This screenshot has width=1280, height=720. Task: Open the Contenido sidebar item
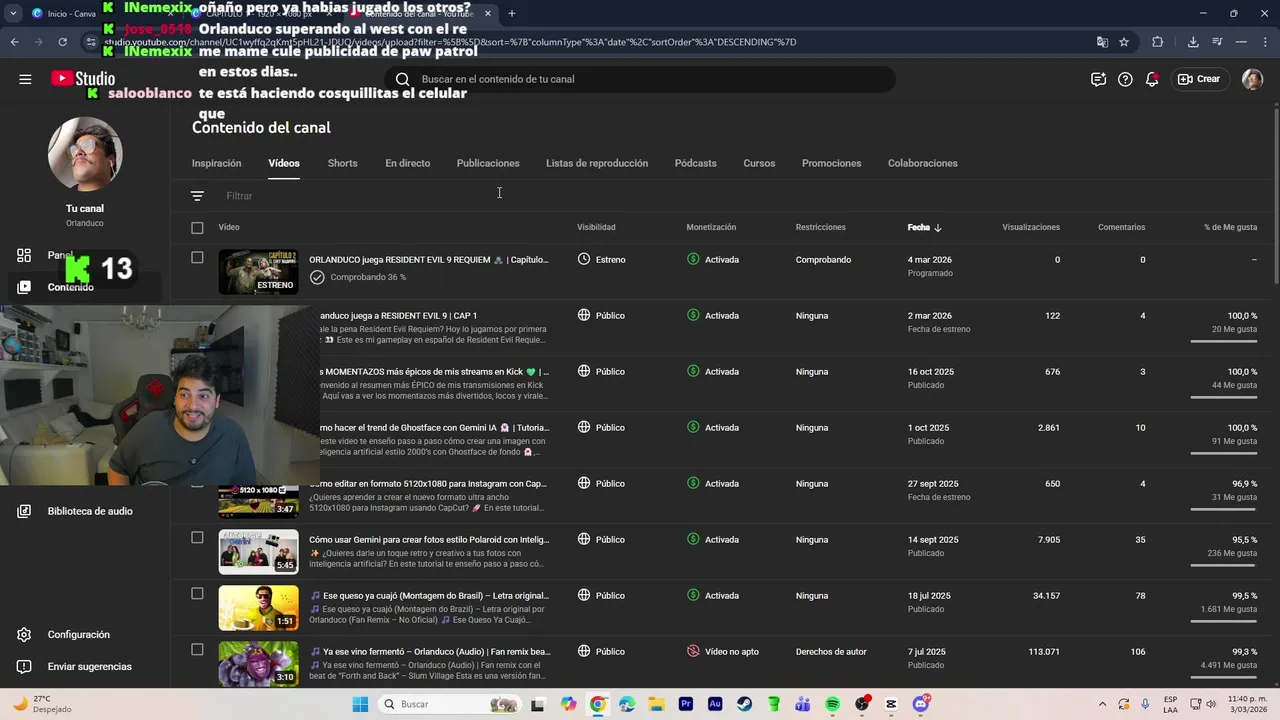(x=70, y=287)
